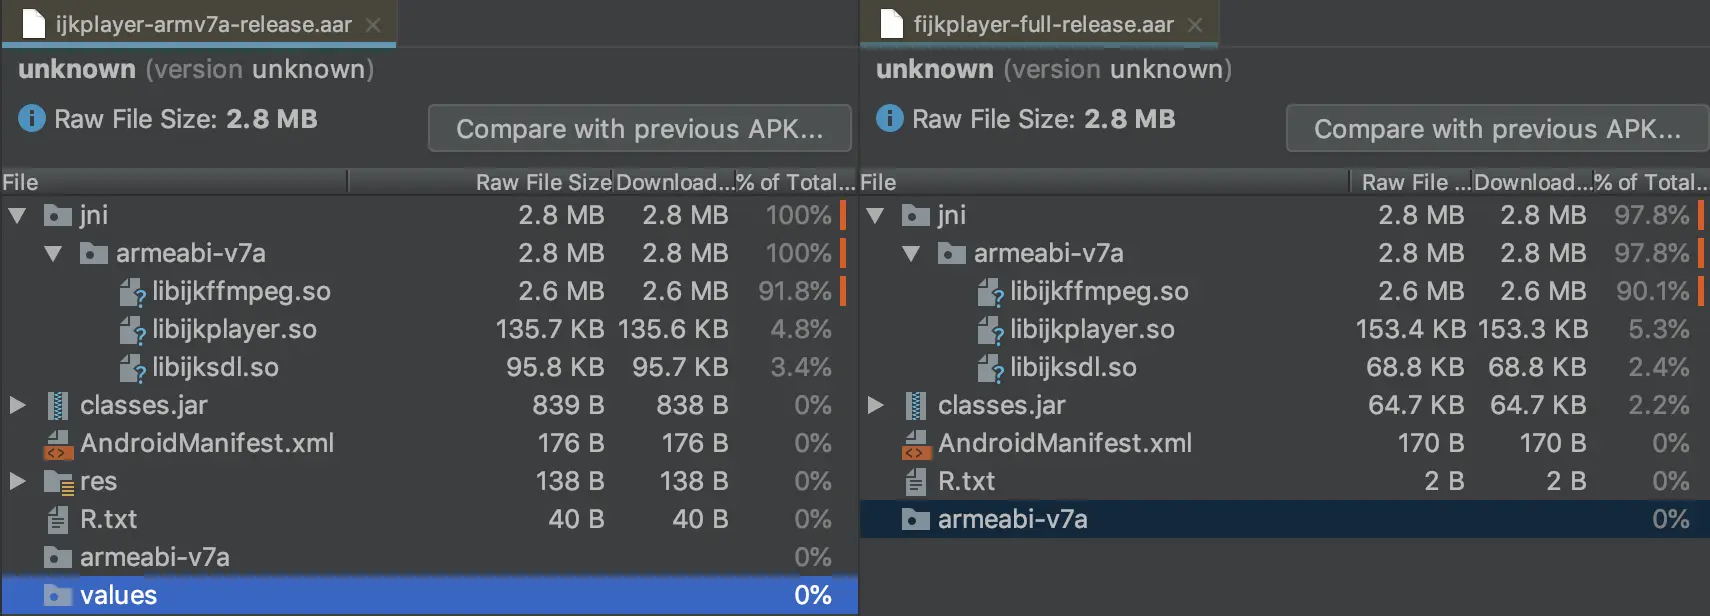Collapse jni folder in left panel
Image resolution: width=1710 pixels, height=616 pixels.
(17, 215)
